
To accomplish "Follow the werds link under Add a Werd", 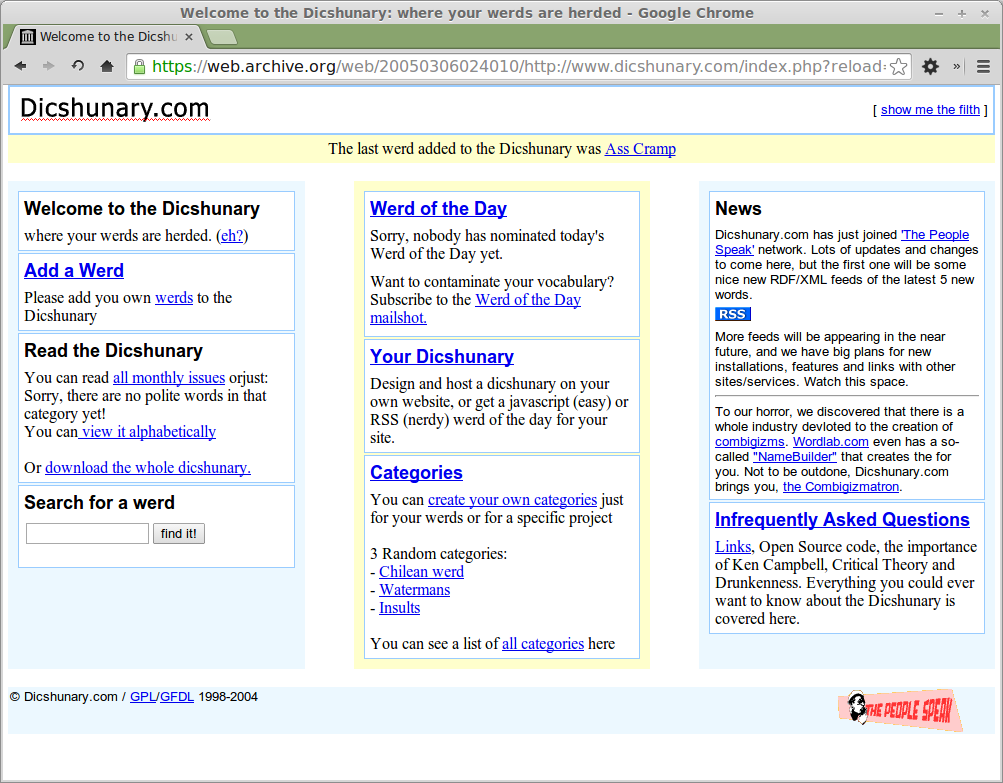I will point(174,298).
